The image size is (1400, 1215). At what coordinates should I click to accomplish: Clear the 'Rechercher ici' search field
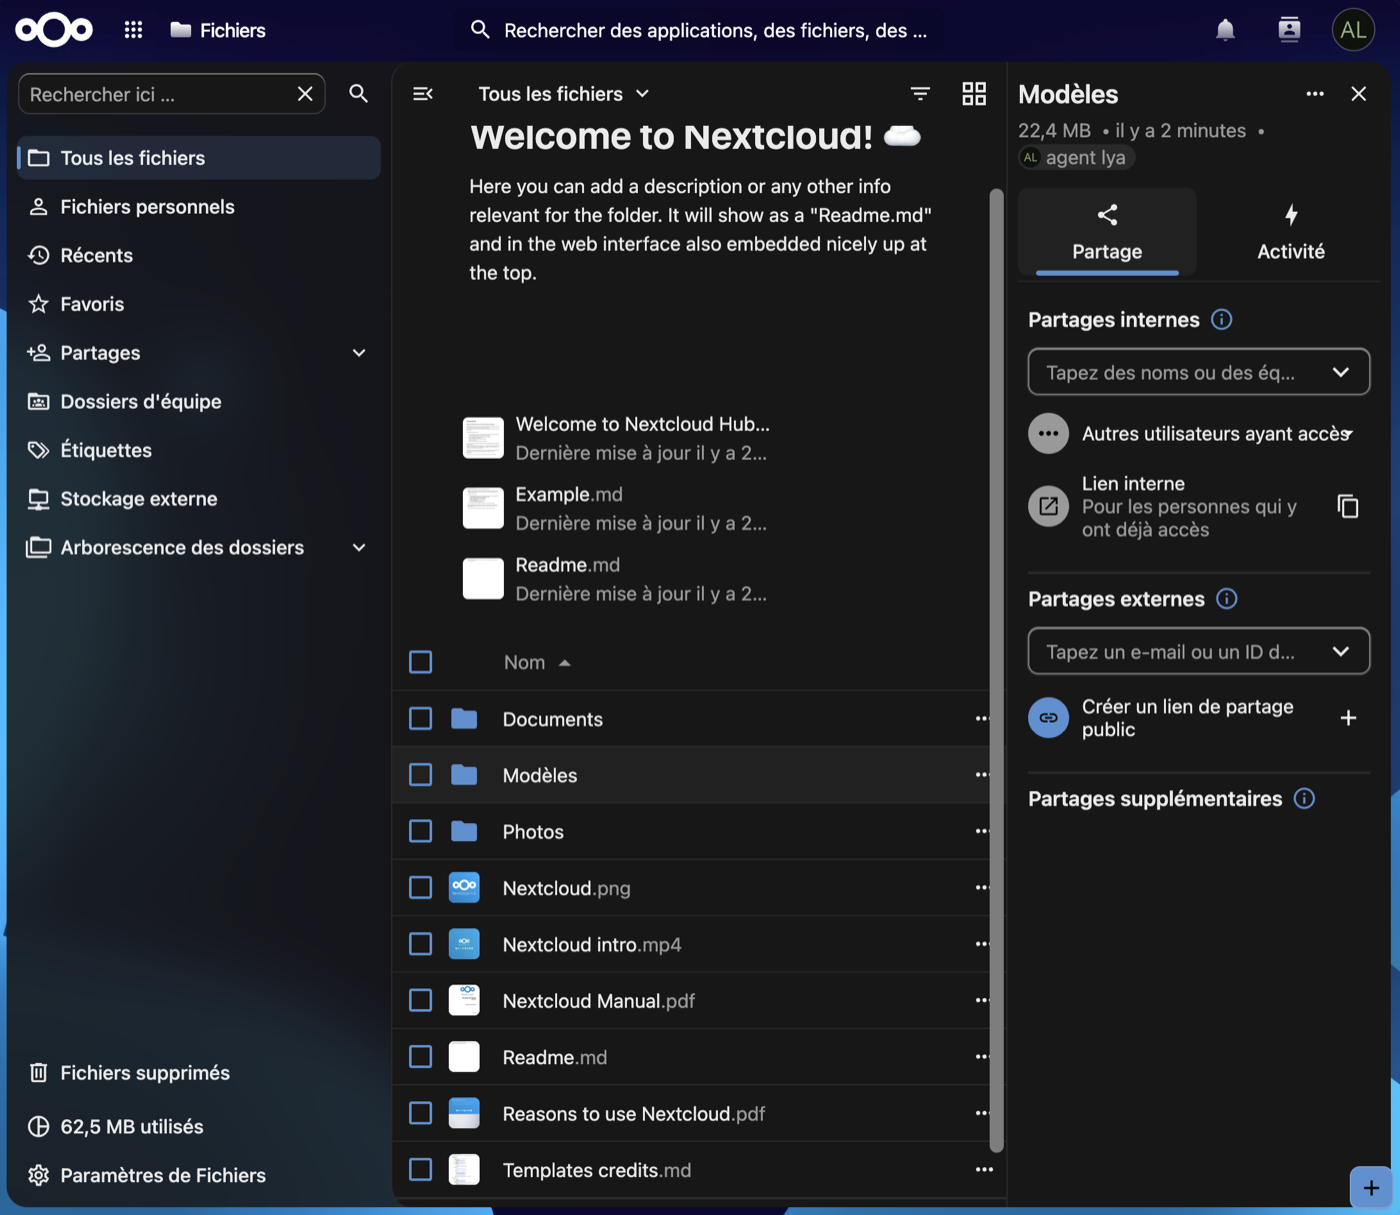tap(305, 94)
